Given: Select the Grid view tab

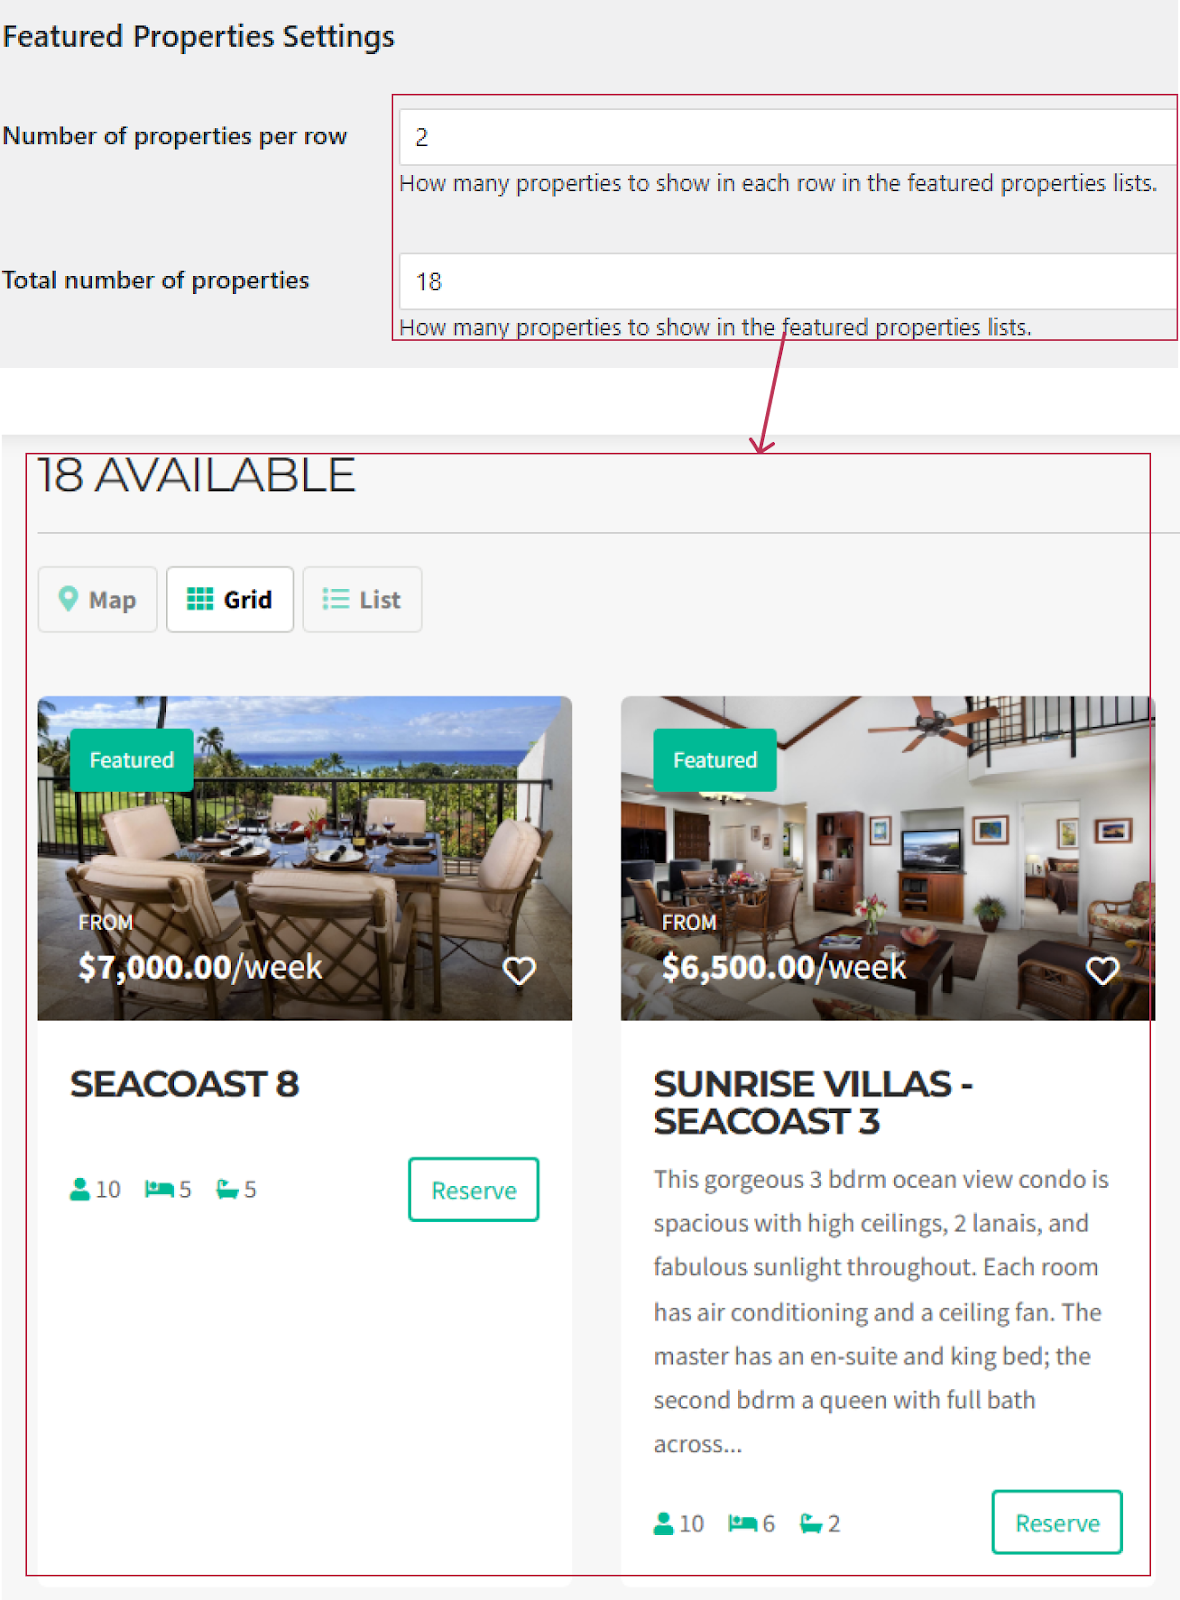Looking at the screenshot, I should click(230, 599).
